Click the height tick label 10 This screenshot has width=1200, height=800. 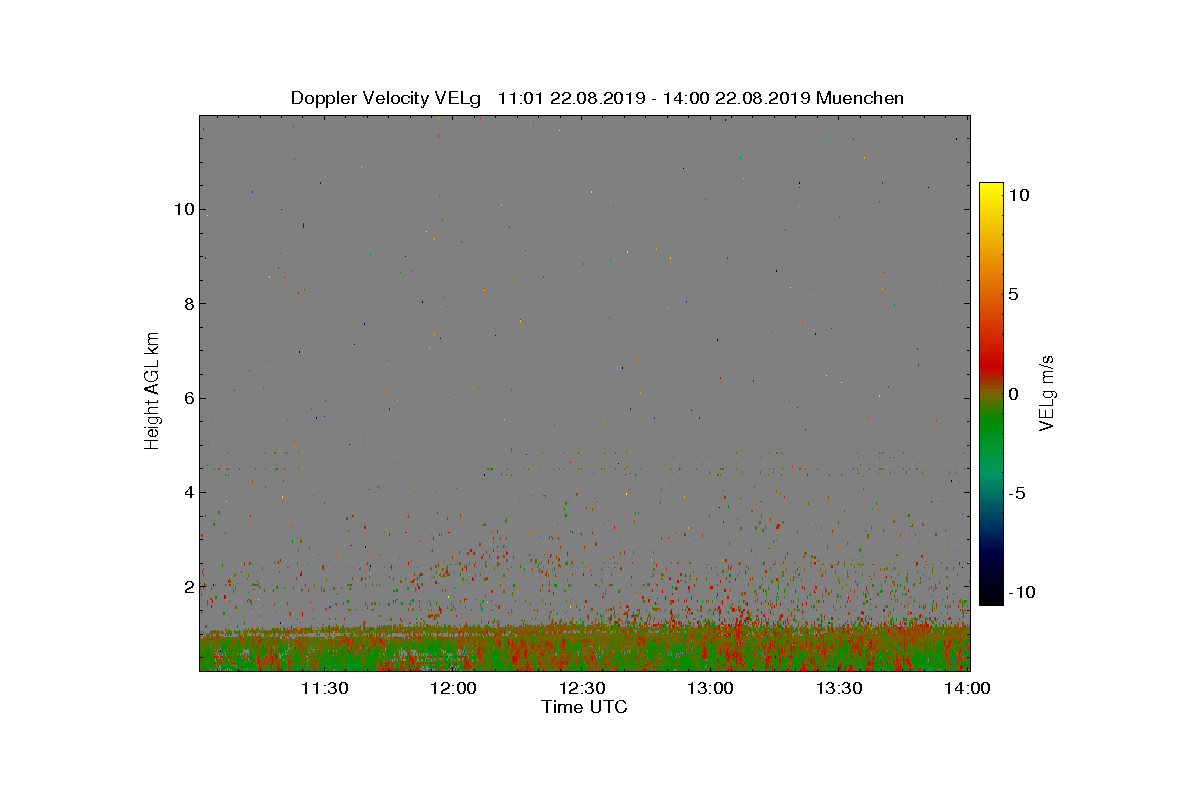coord(183,210)
